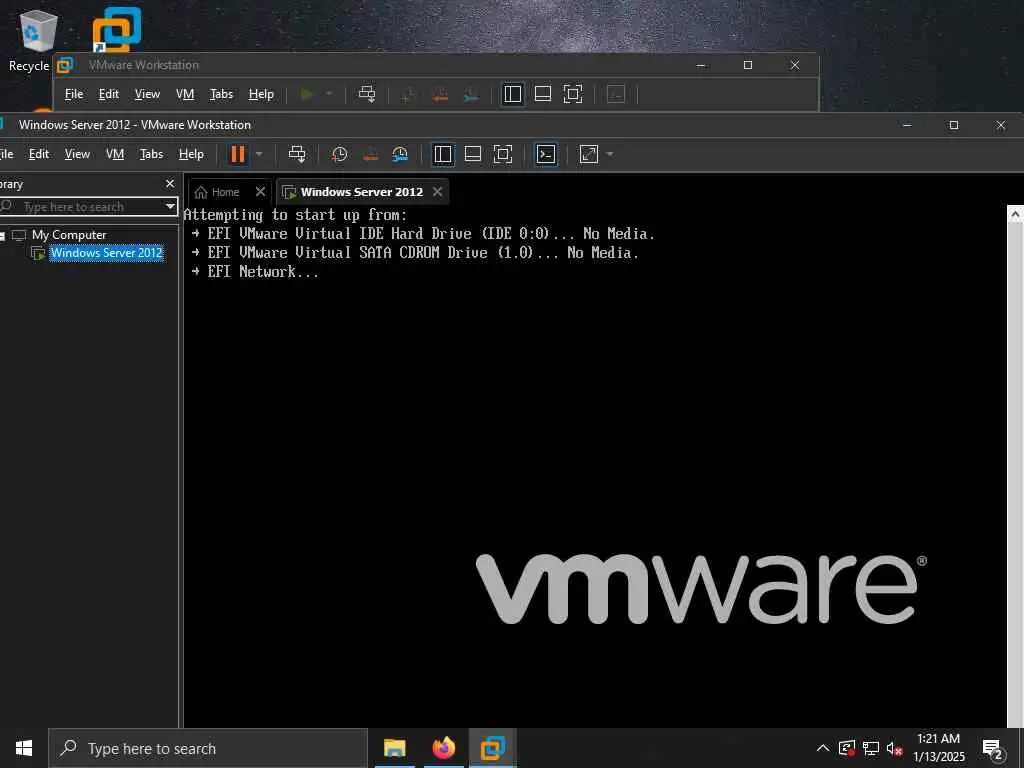This screenshot has width=1024, height=768.
Task: Show hidden system tray icons
Action: pos(823,748)
